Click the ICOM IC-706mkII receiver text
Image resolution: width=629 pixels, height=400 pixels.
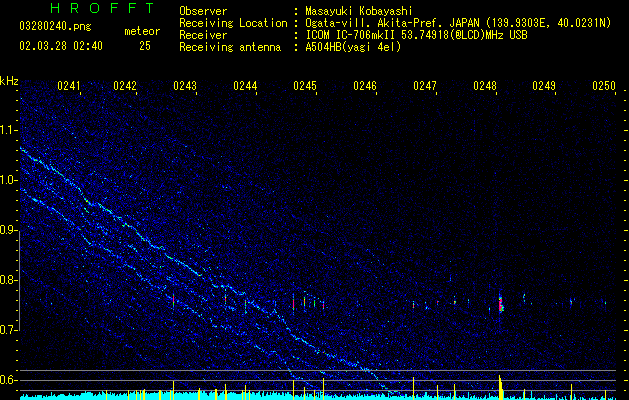click(416, 36)
